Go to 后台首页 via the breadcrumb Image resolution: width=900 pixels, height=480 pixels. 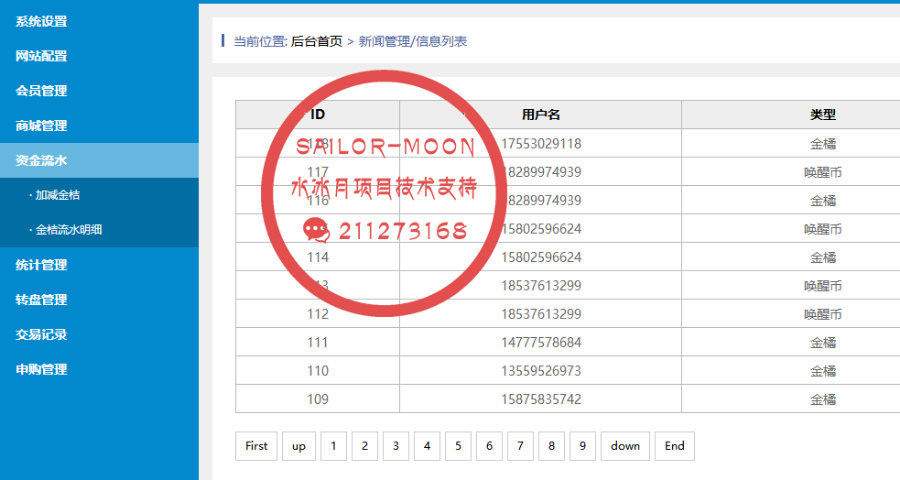pos(316,41)
